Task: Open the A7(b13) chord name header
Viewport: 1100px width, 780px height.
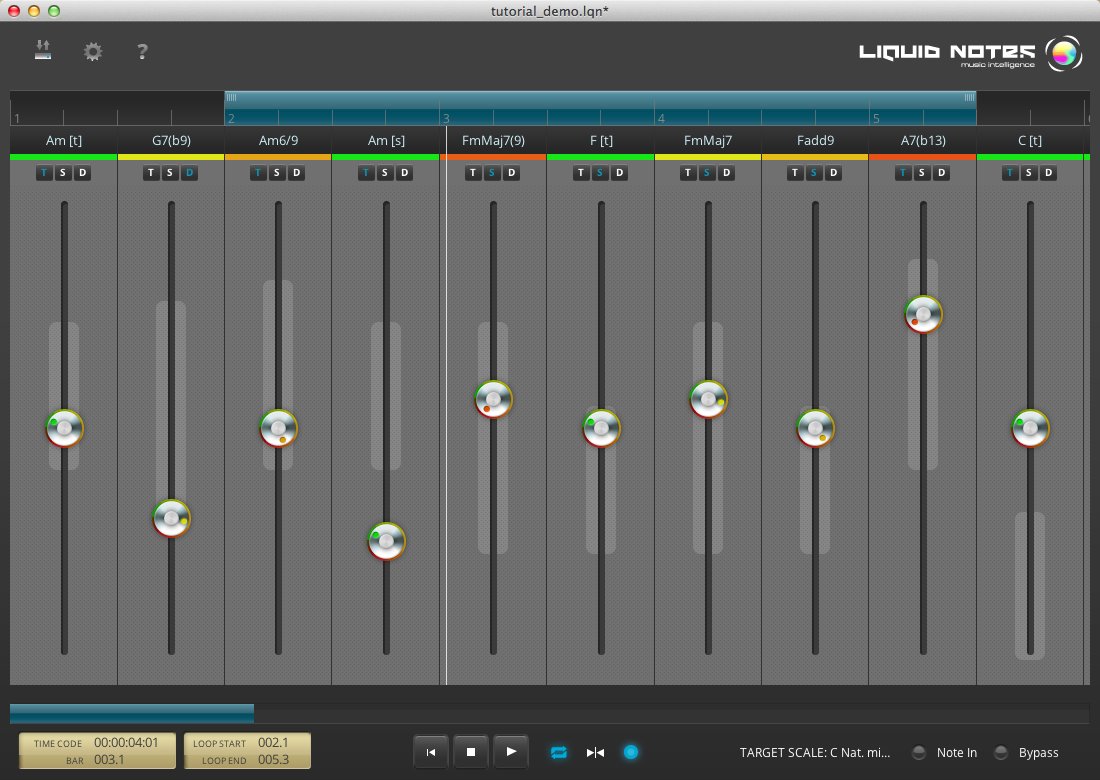Action: pos(922,141)
